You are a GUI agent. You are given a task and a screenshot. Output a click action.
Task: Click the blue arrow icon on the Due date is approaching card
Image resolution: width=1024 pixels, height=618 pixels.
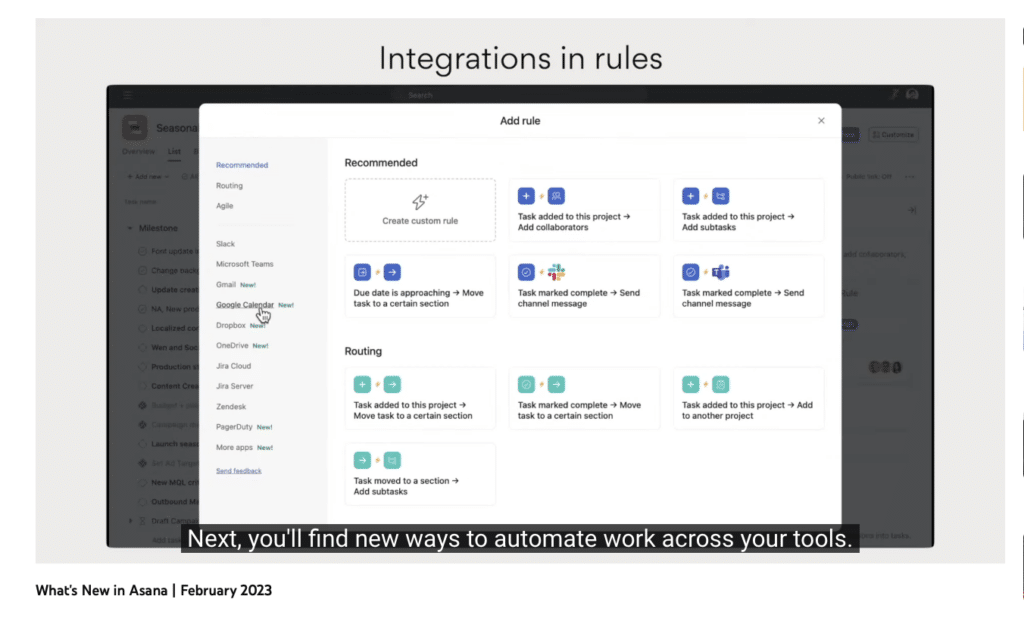tap(392, 272)
